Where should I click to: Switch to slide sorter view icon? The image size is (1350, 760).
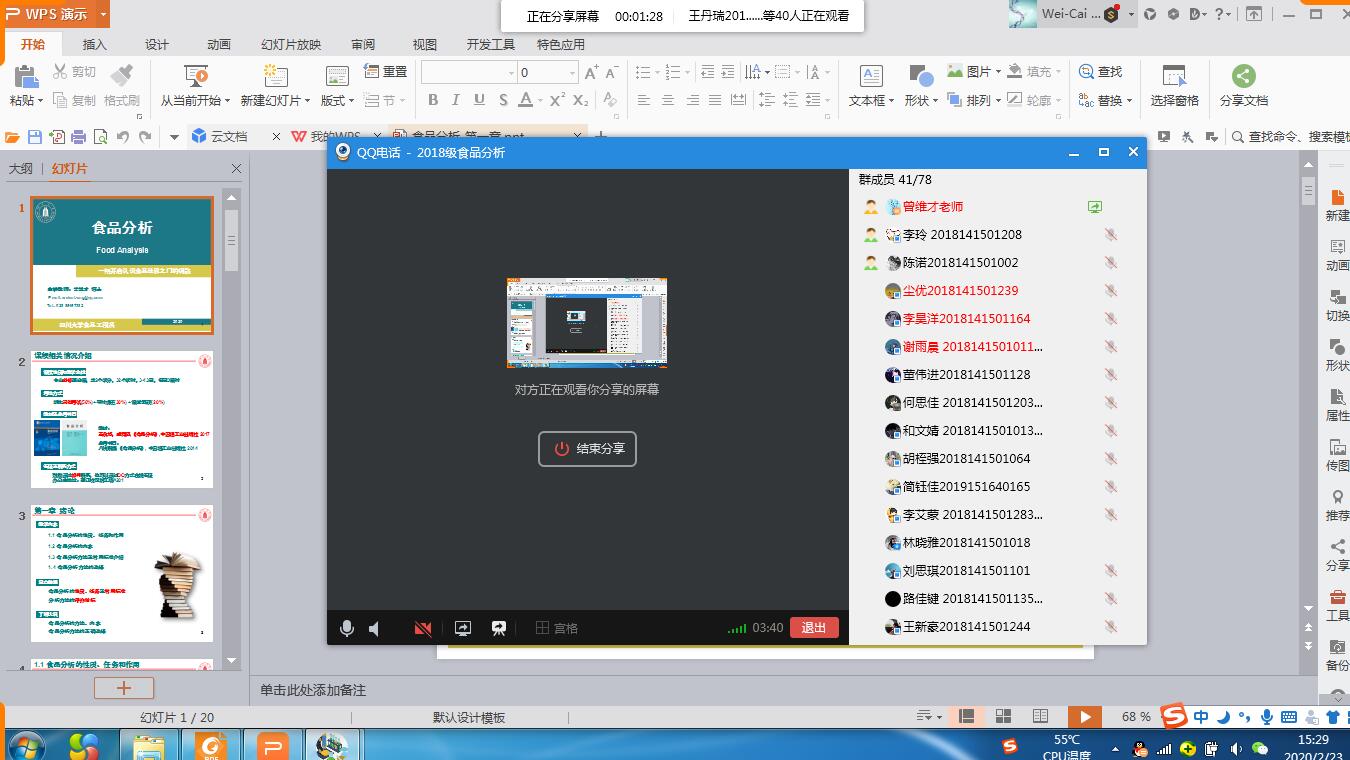[1003, 716]
